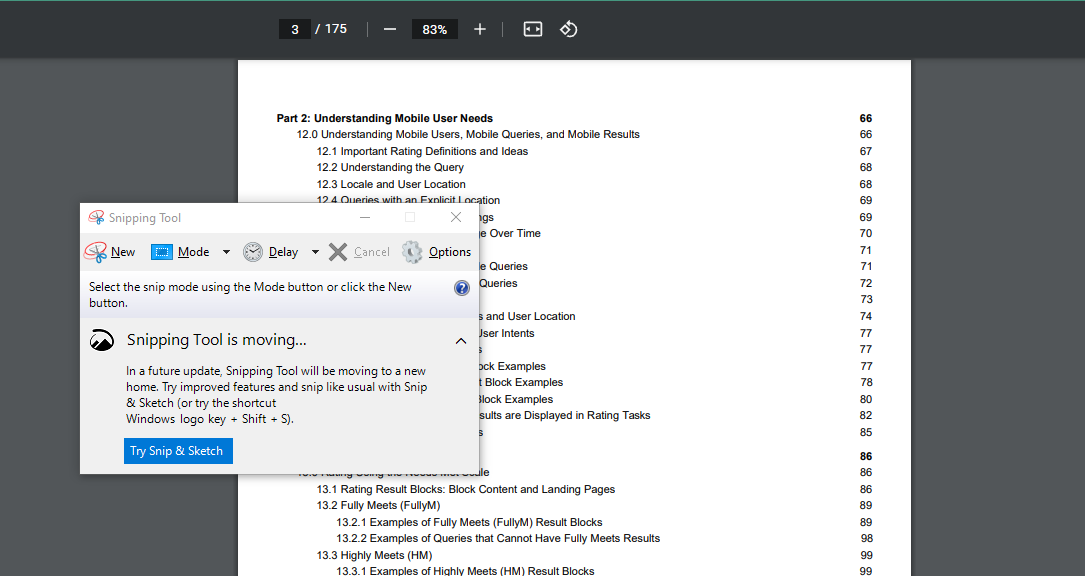Click the Try Snip & Sketch button

178,451
